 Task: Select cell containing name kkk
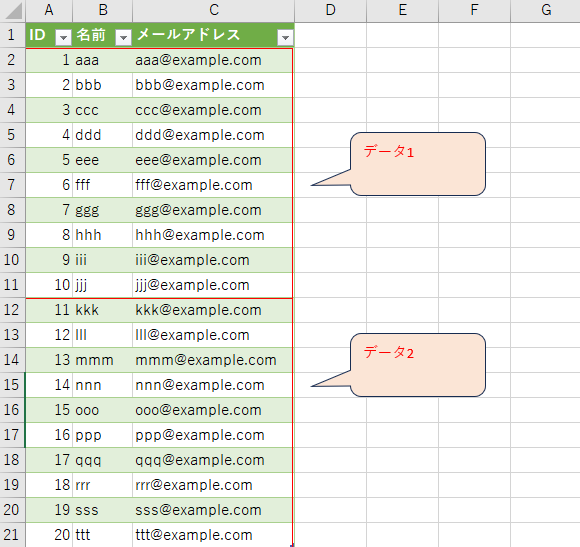(102, 310)
